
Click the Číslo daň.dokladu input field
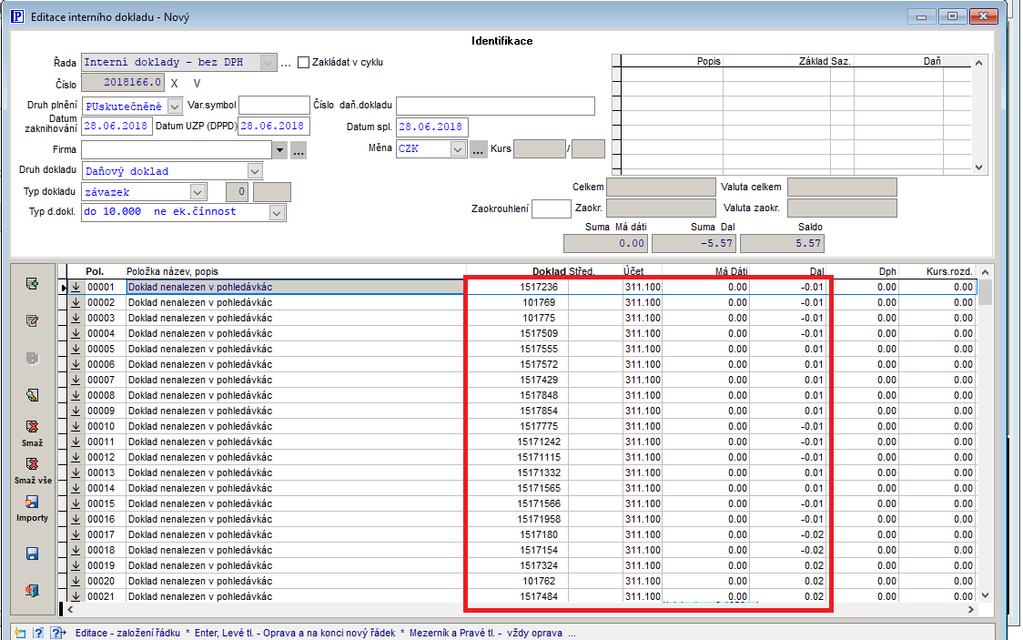[495, 106]
